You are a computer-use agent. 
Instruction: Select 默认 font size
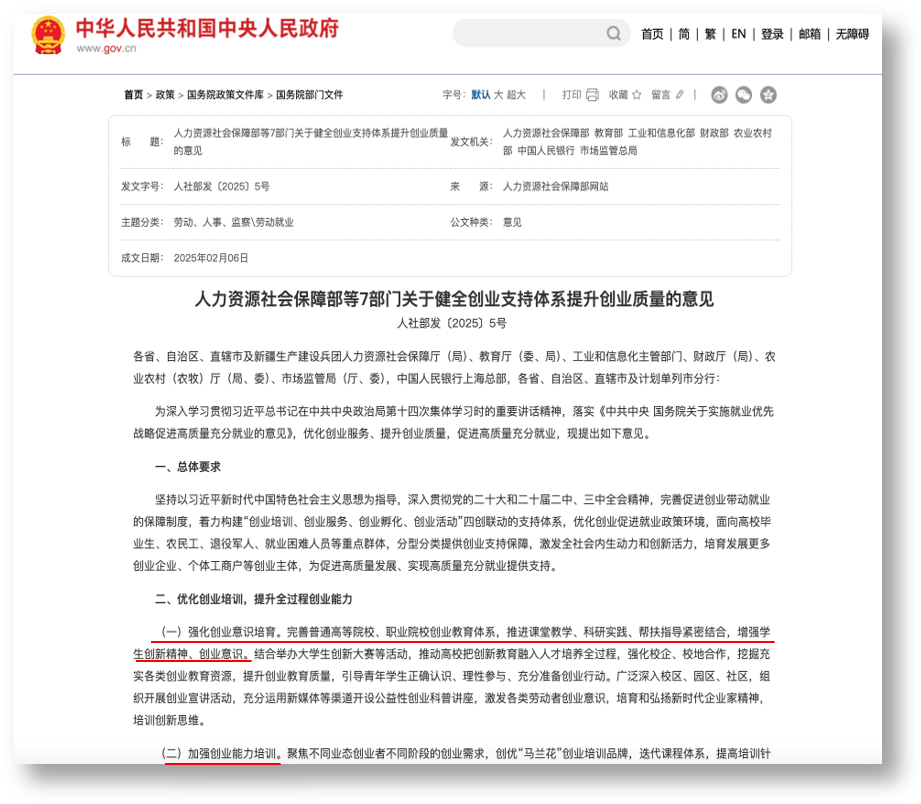click(x=480, y=95)
